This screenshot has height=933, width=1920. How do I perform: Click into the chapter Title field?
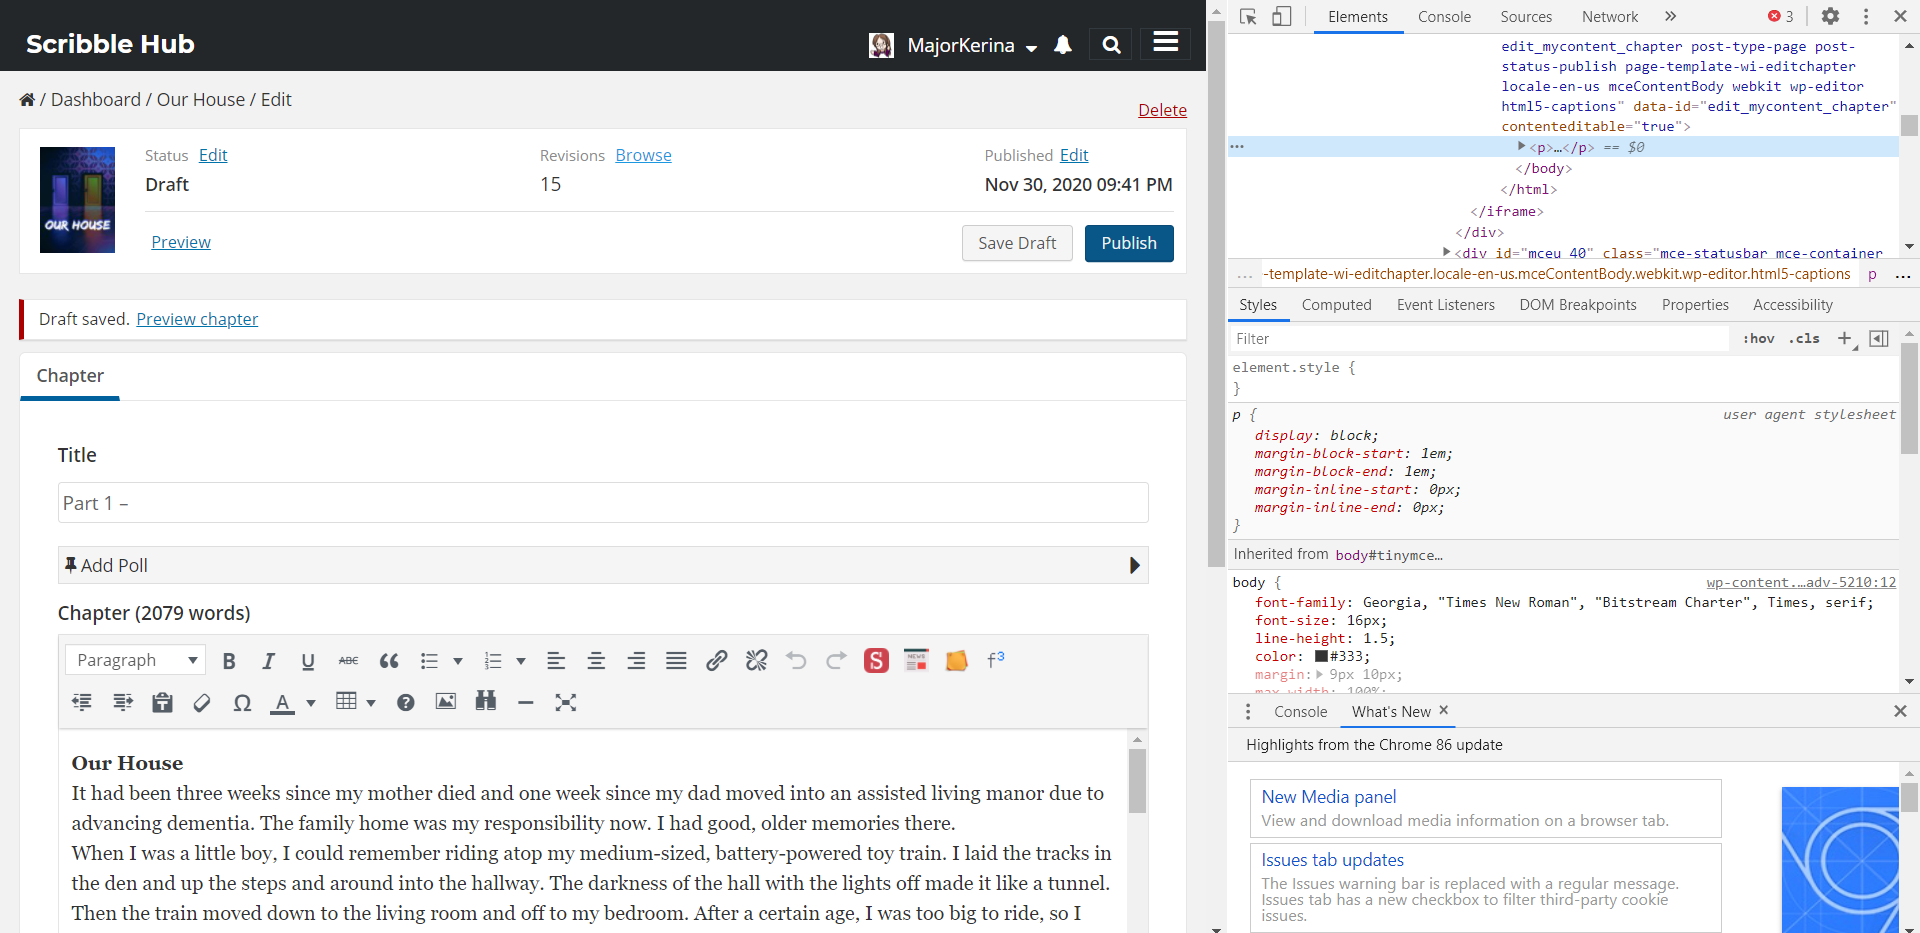(x=602, y=503)
